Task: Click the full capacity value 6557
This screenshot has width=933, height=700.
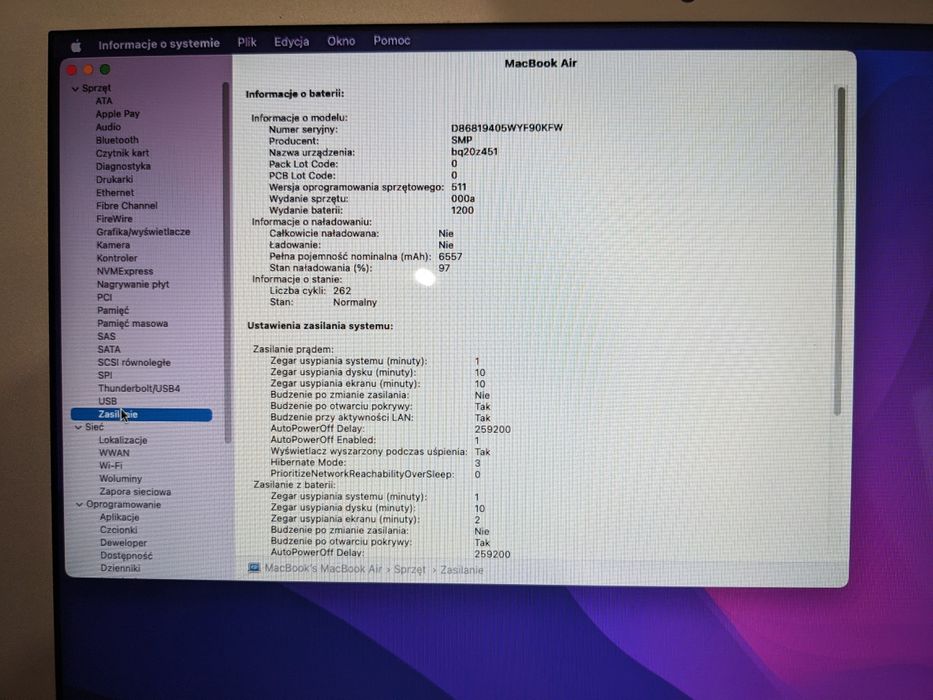Action: [x=450, y=257]
